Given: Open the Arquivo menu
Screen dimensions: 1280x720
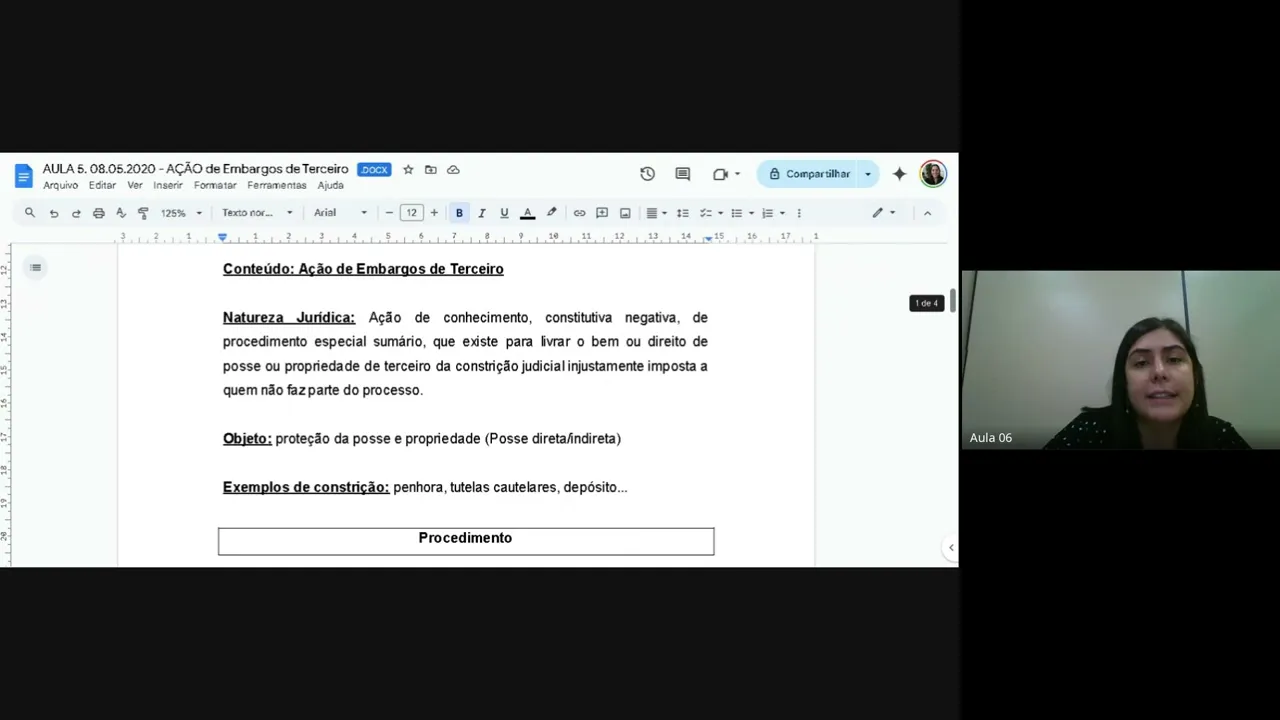Looking at the screenshot, I should [60, 185].
